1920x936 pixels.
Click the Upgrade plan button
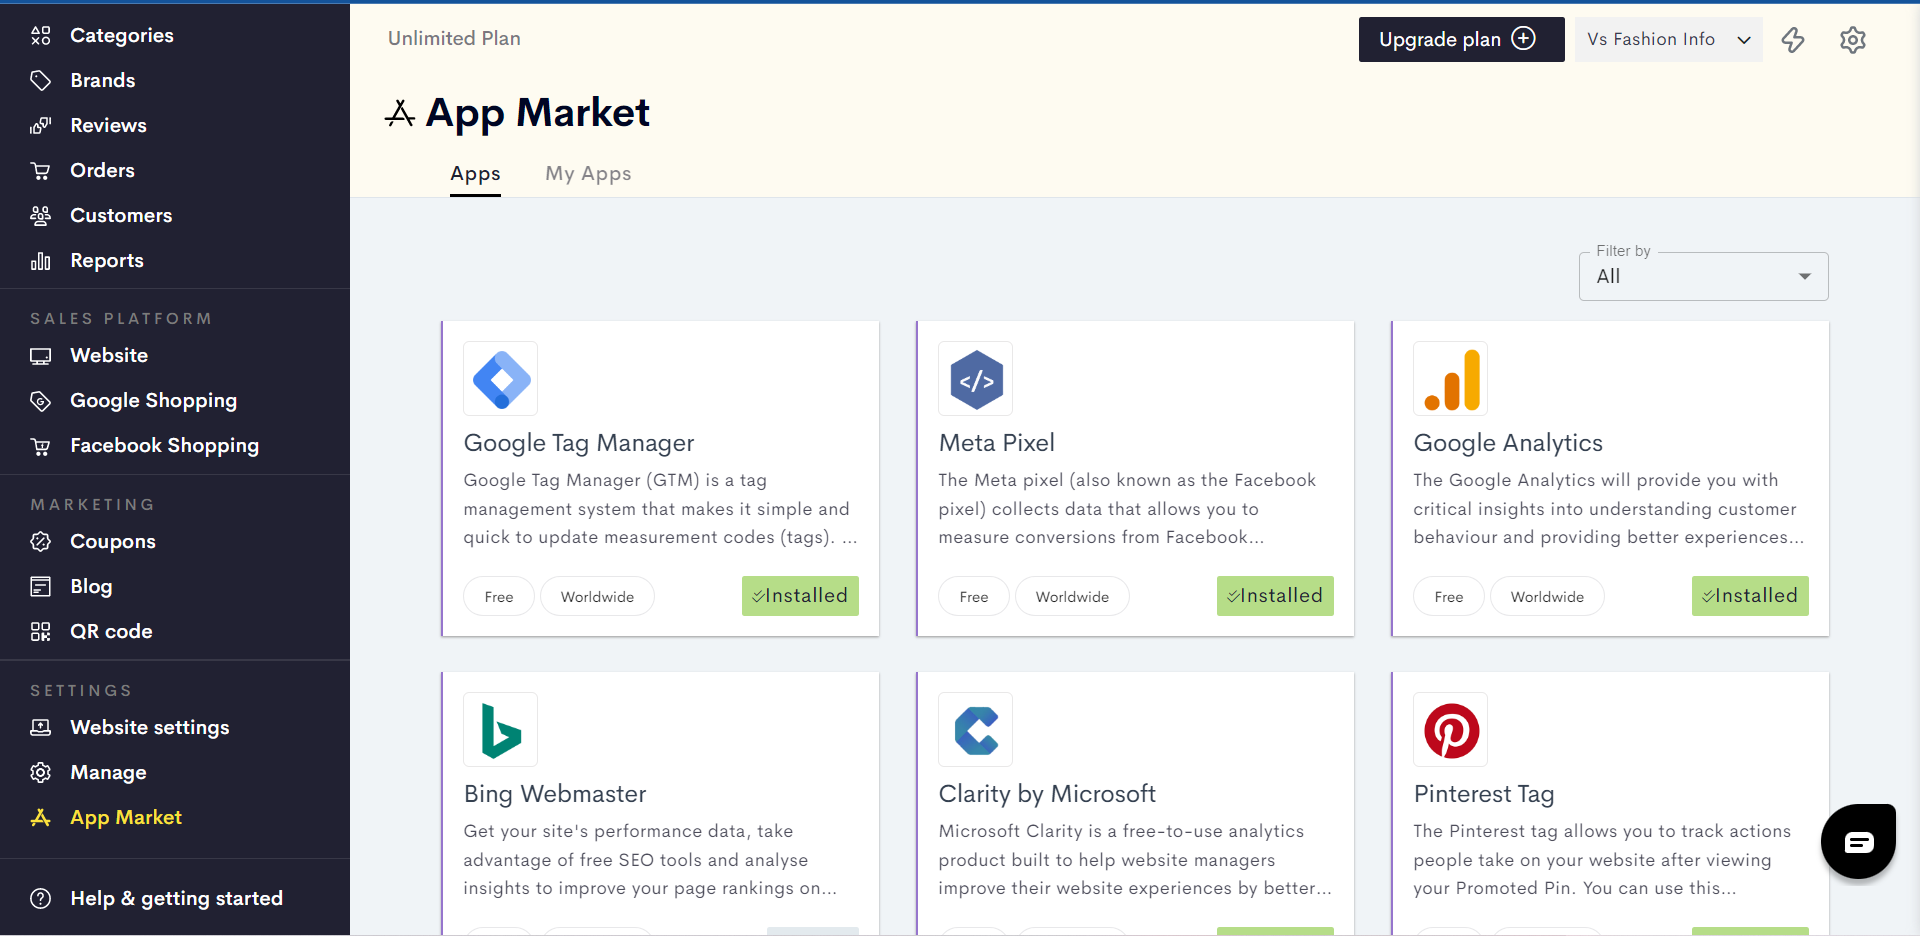pos(1461,39)
